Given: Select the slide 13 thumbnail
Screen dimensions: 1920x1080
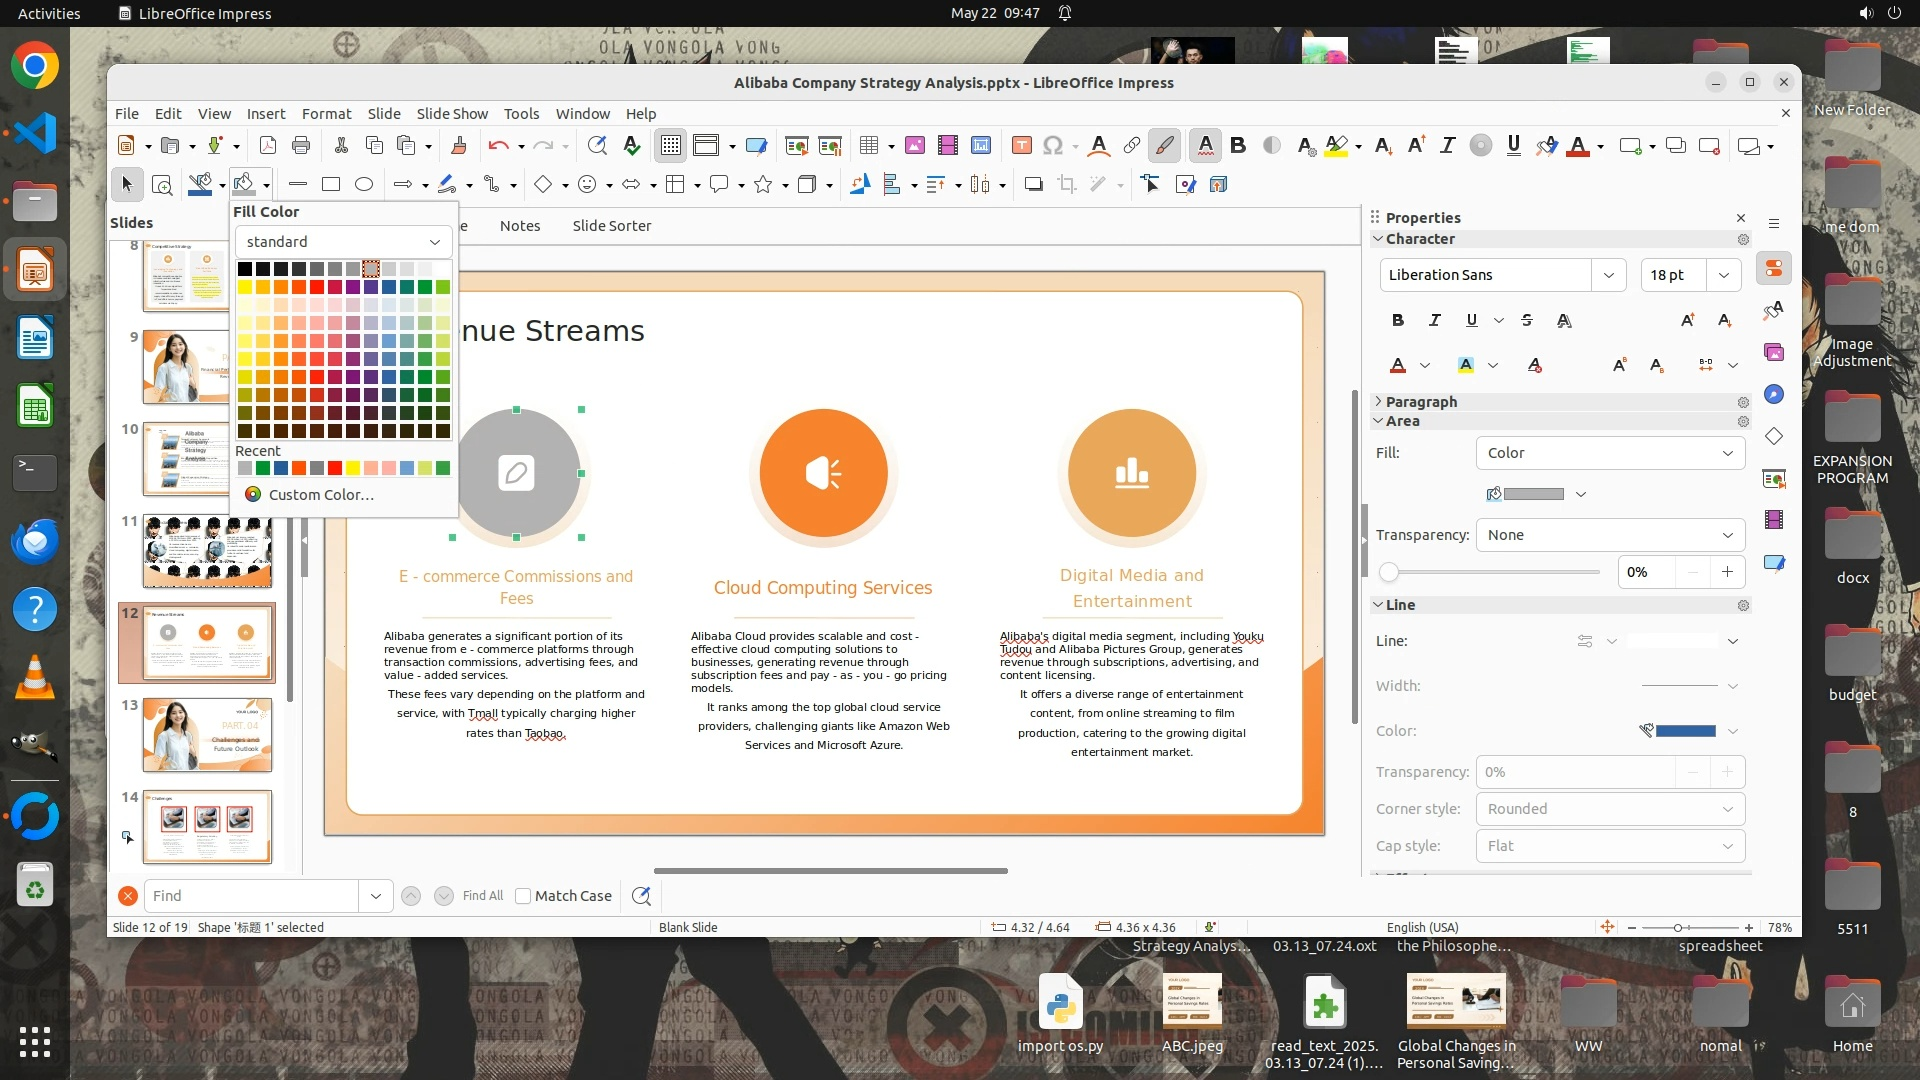Looking at the screenshot, I should 207,735.
